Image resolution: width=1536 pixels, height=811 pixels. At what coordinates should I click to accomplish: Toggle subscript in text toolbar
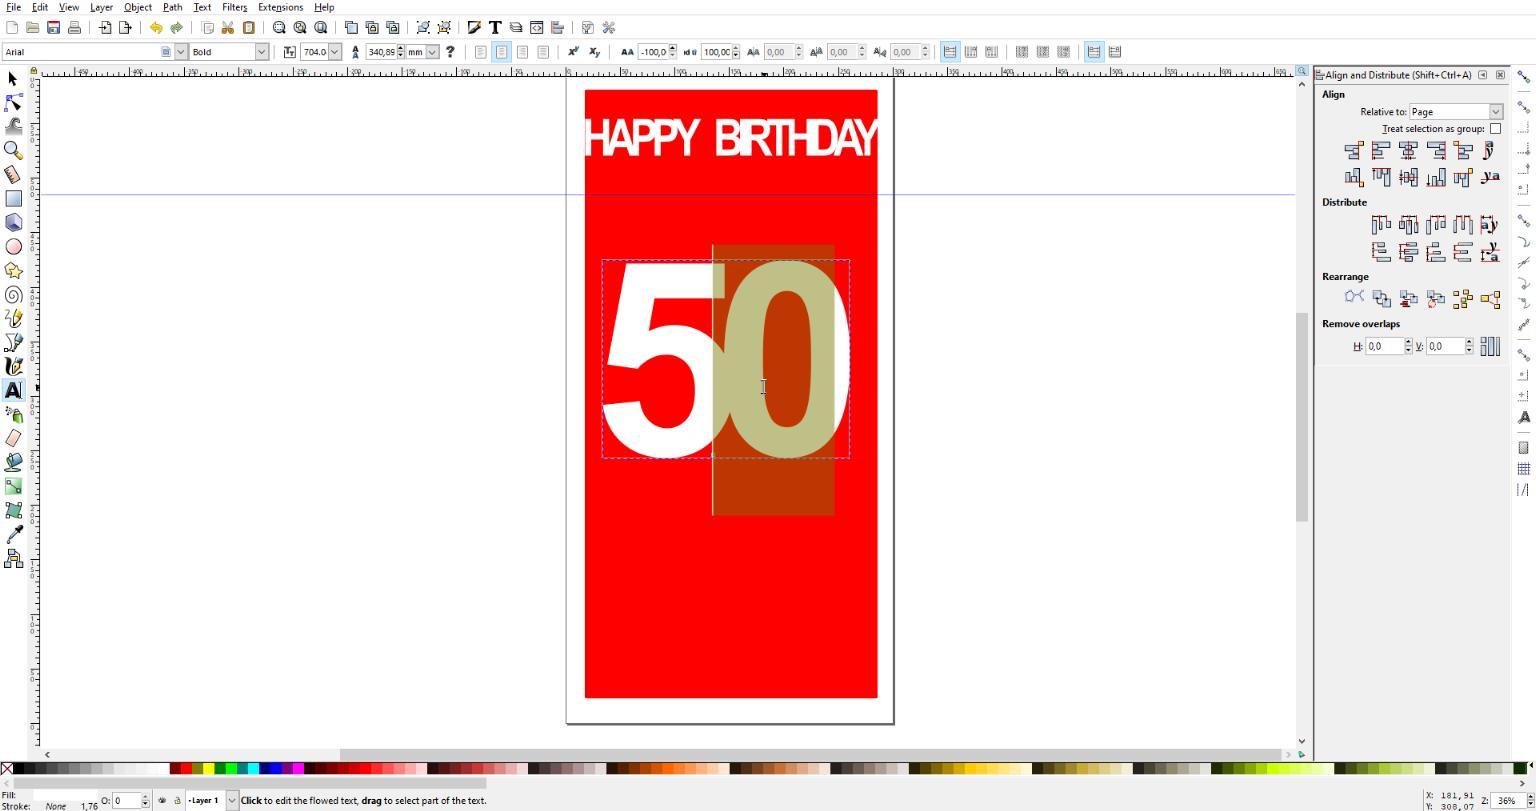pos(594,52)
